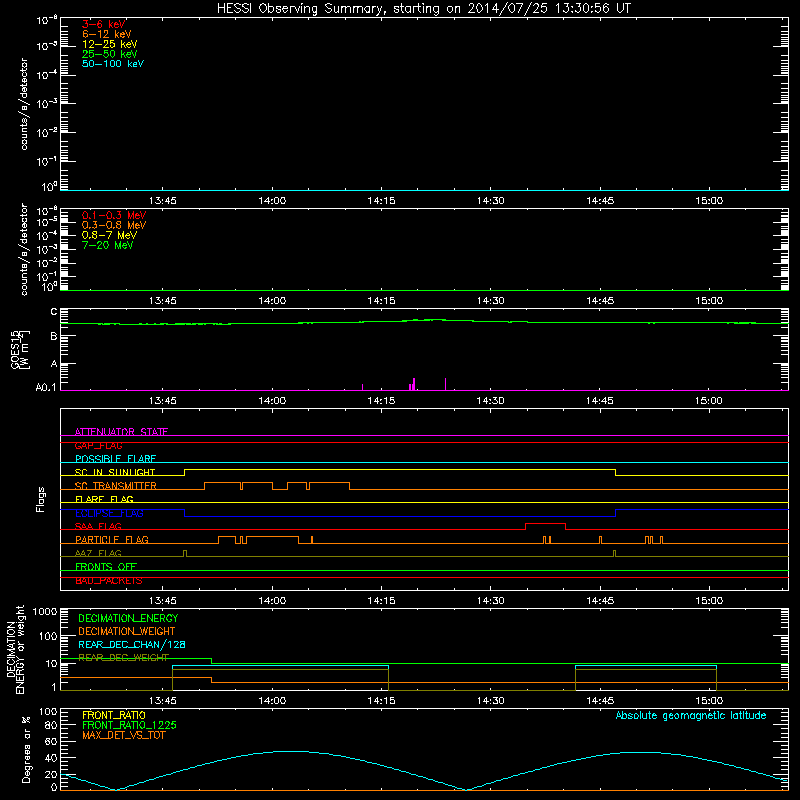
Task: Select the yellow FRONT_RATIO legend label
Action: [x=114, y=715]
